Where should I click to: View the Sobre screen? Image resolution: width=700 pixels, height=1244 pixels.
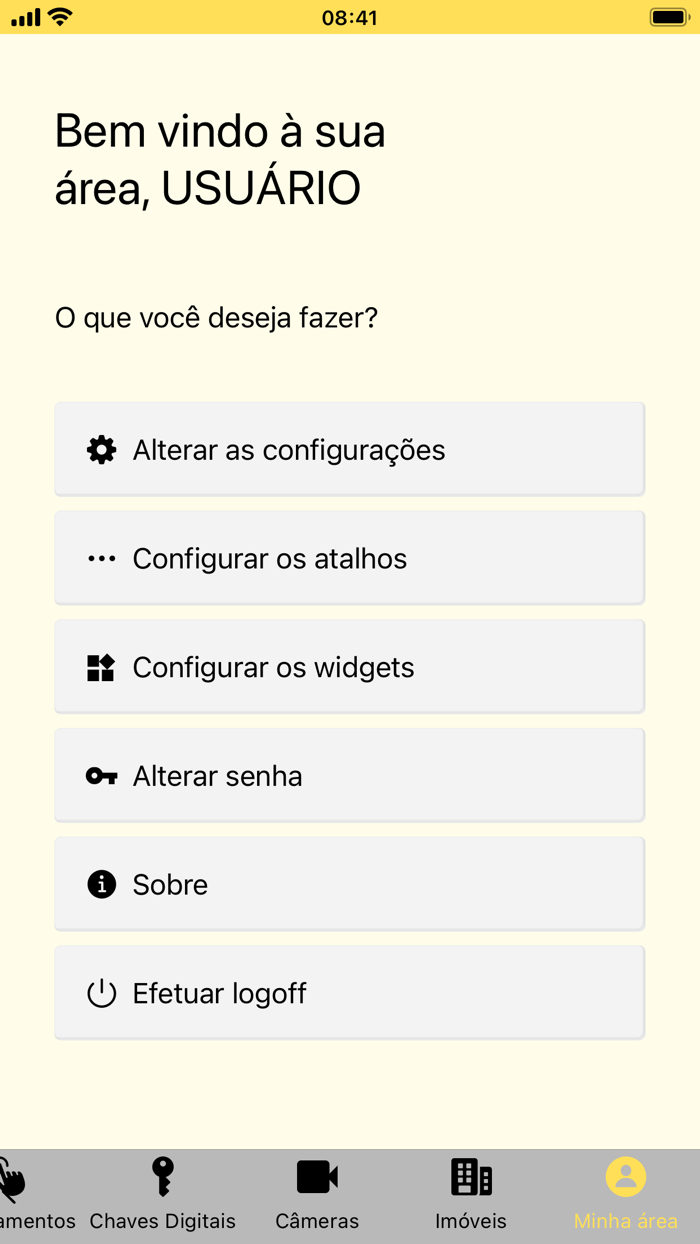pos(349,884)
